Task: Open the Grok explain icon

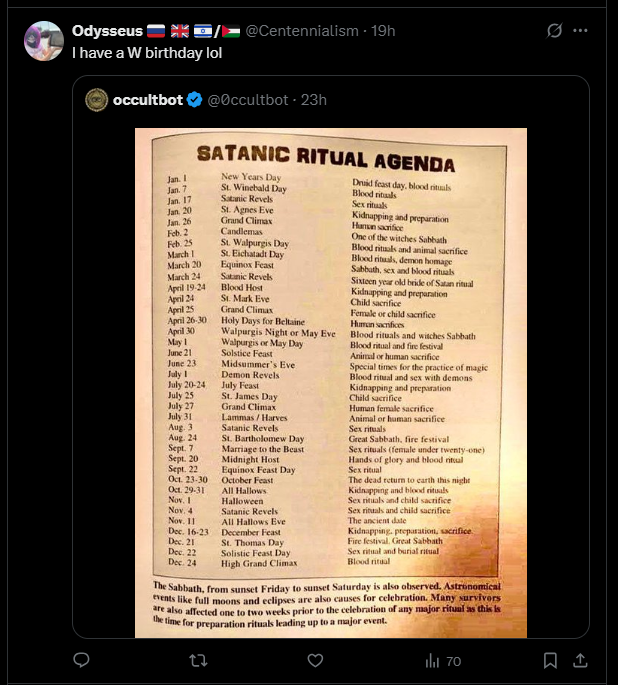Action: pyautogui.click(x=555, y=31)
